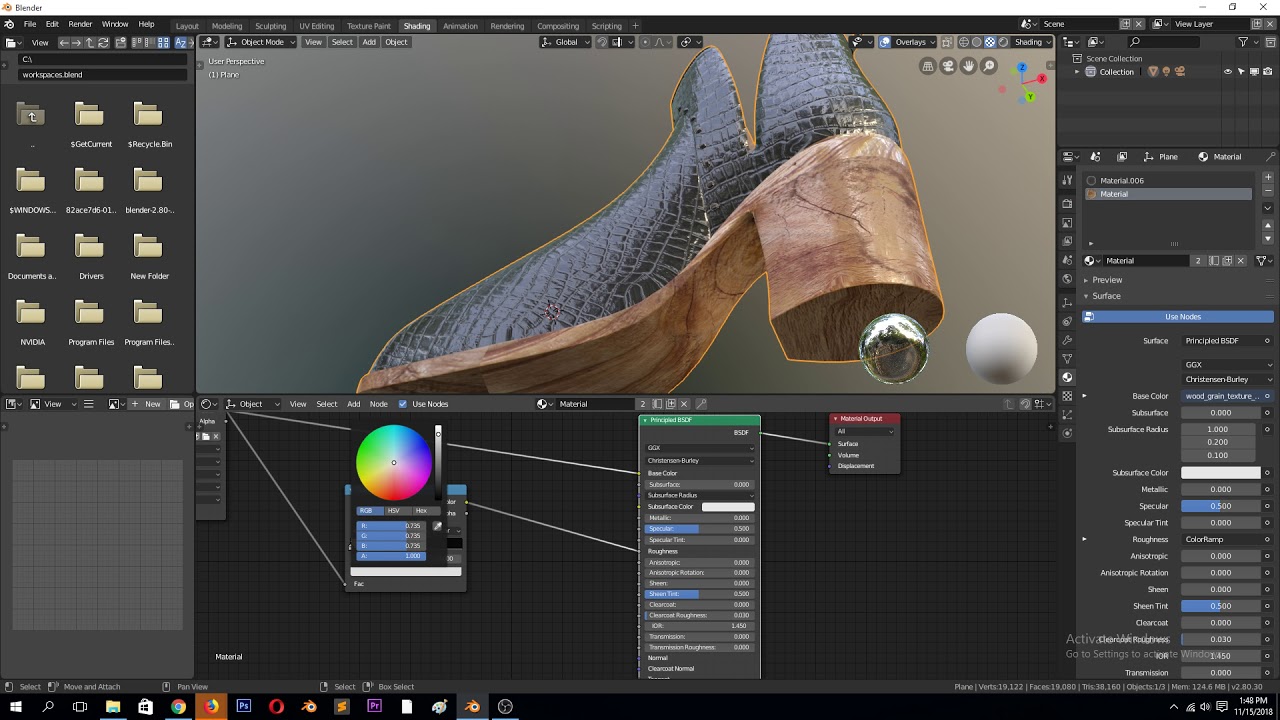The image size is (1280, 720).
Task: Click the blue Use Nodes button
Action: tap(1182, 317)
